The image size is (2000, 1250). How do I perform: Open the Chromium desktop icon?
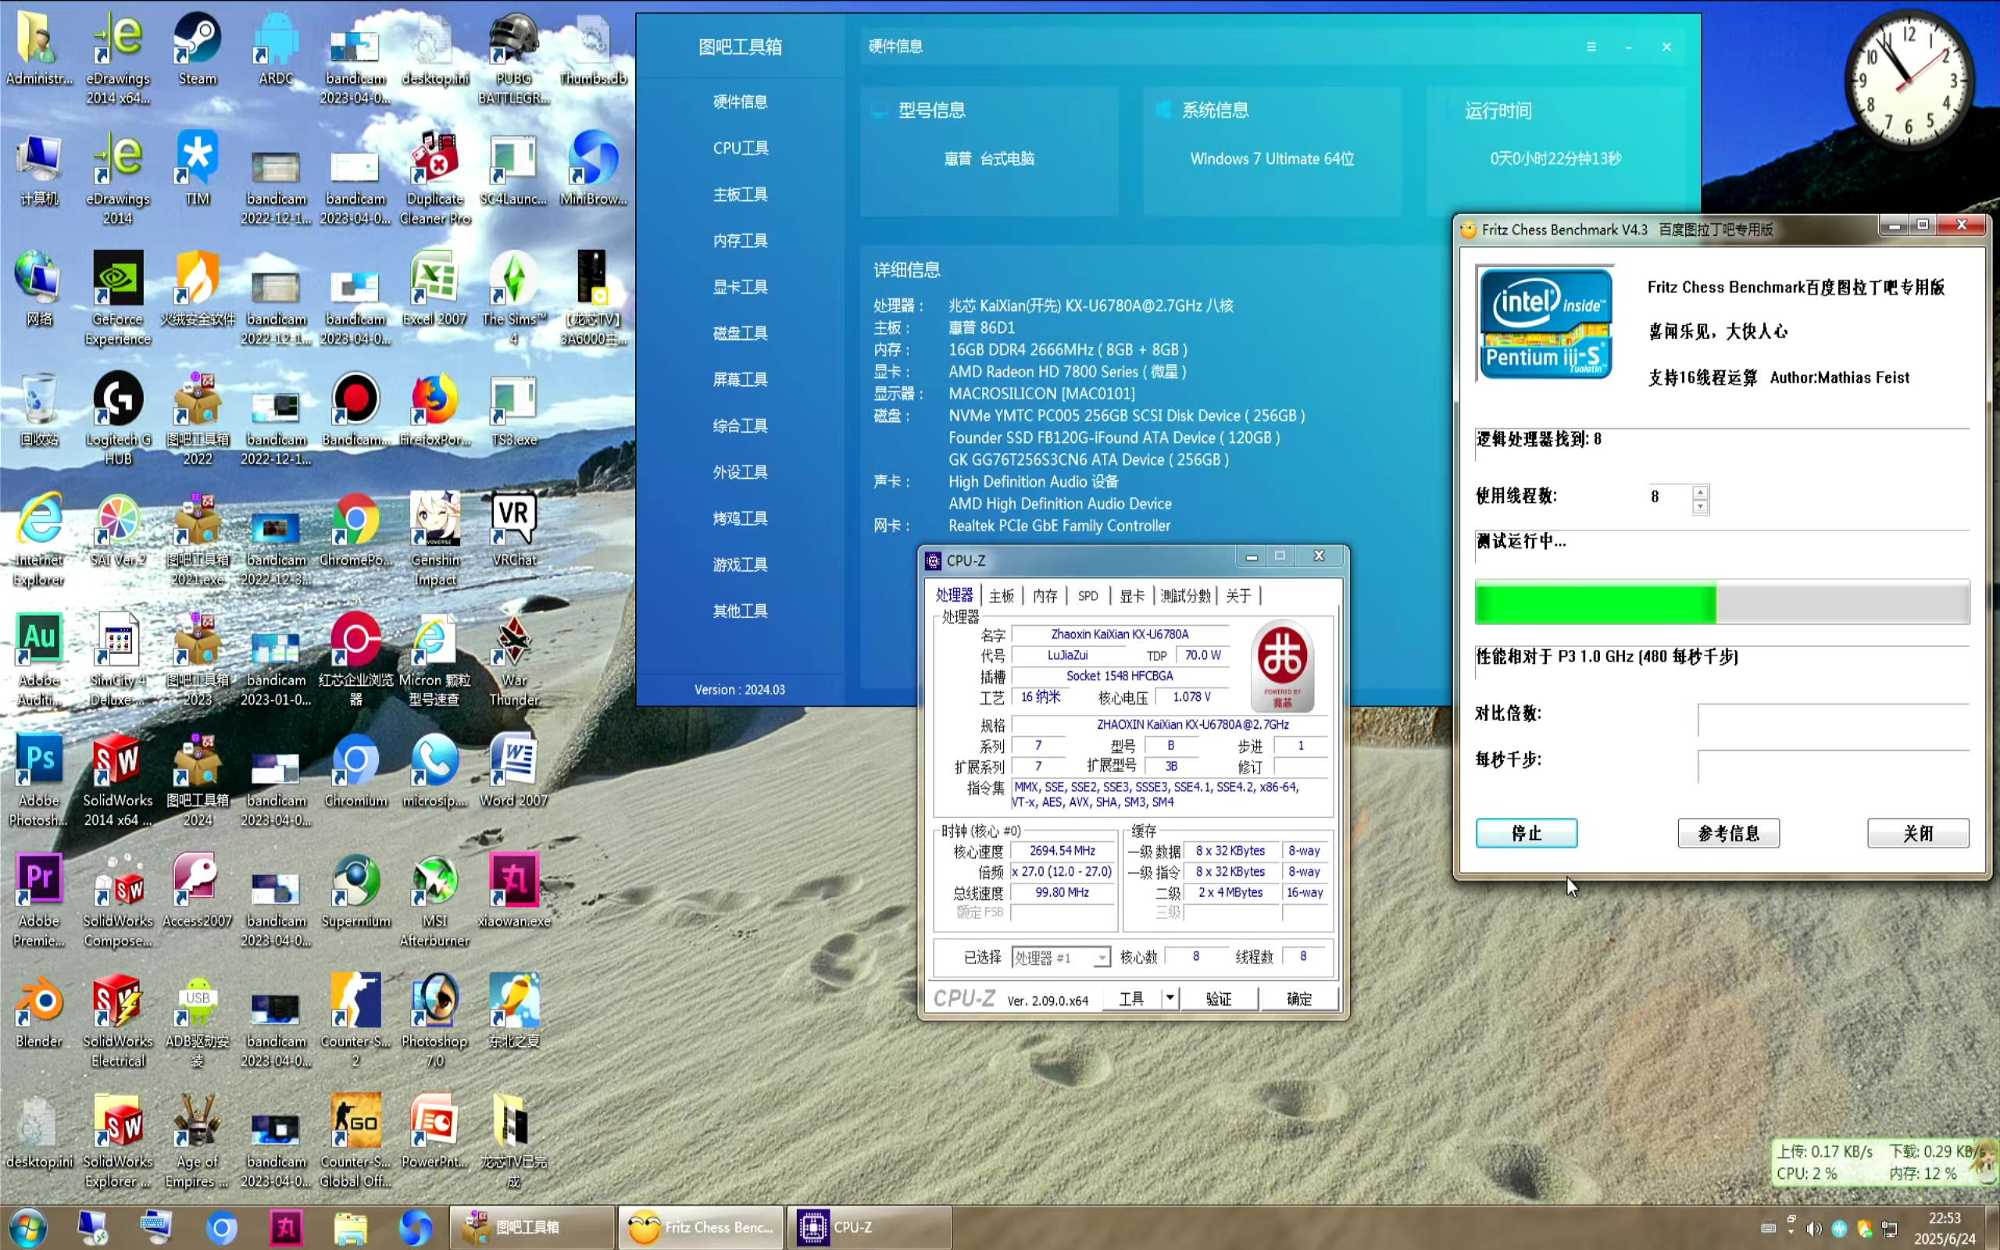click(355, 771)
